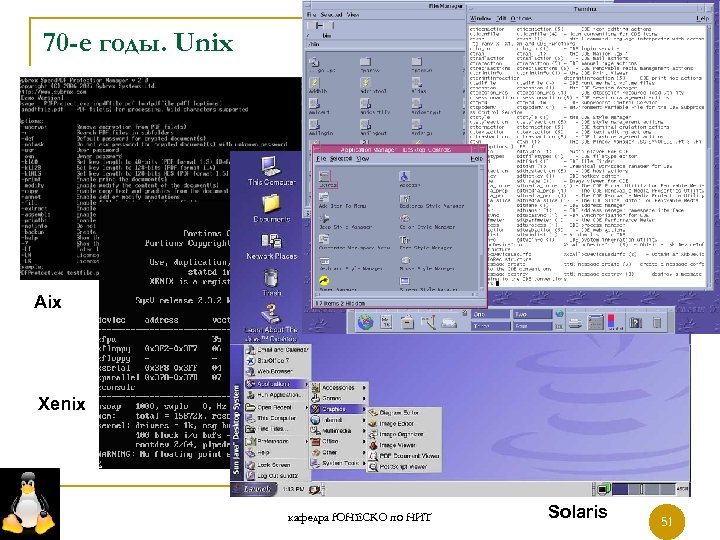Click the file drawer icon on CDE panel
Screen dimensions: 720x540
[407, 322]
